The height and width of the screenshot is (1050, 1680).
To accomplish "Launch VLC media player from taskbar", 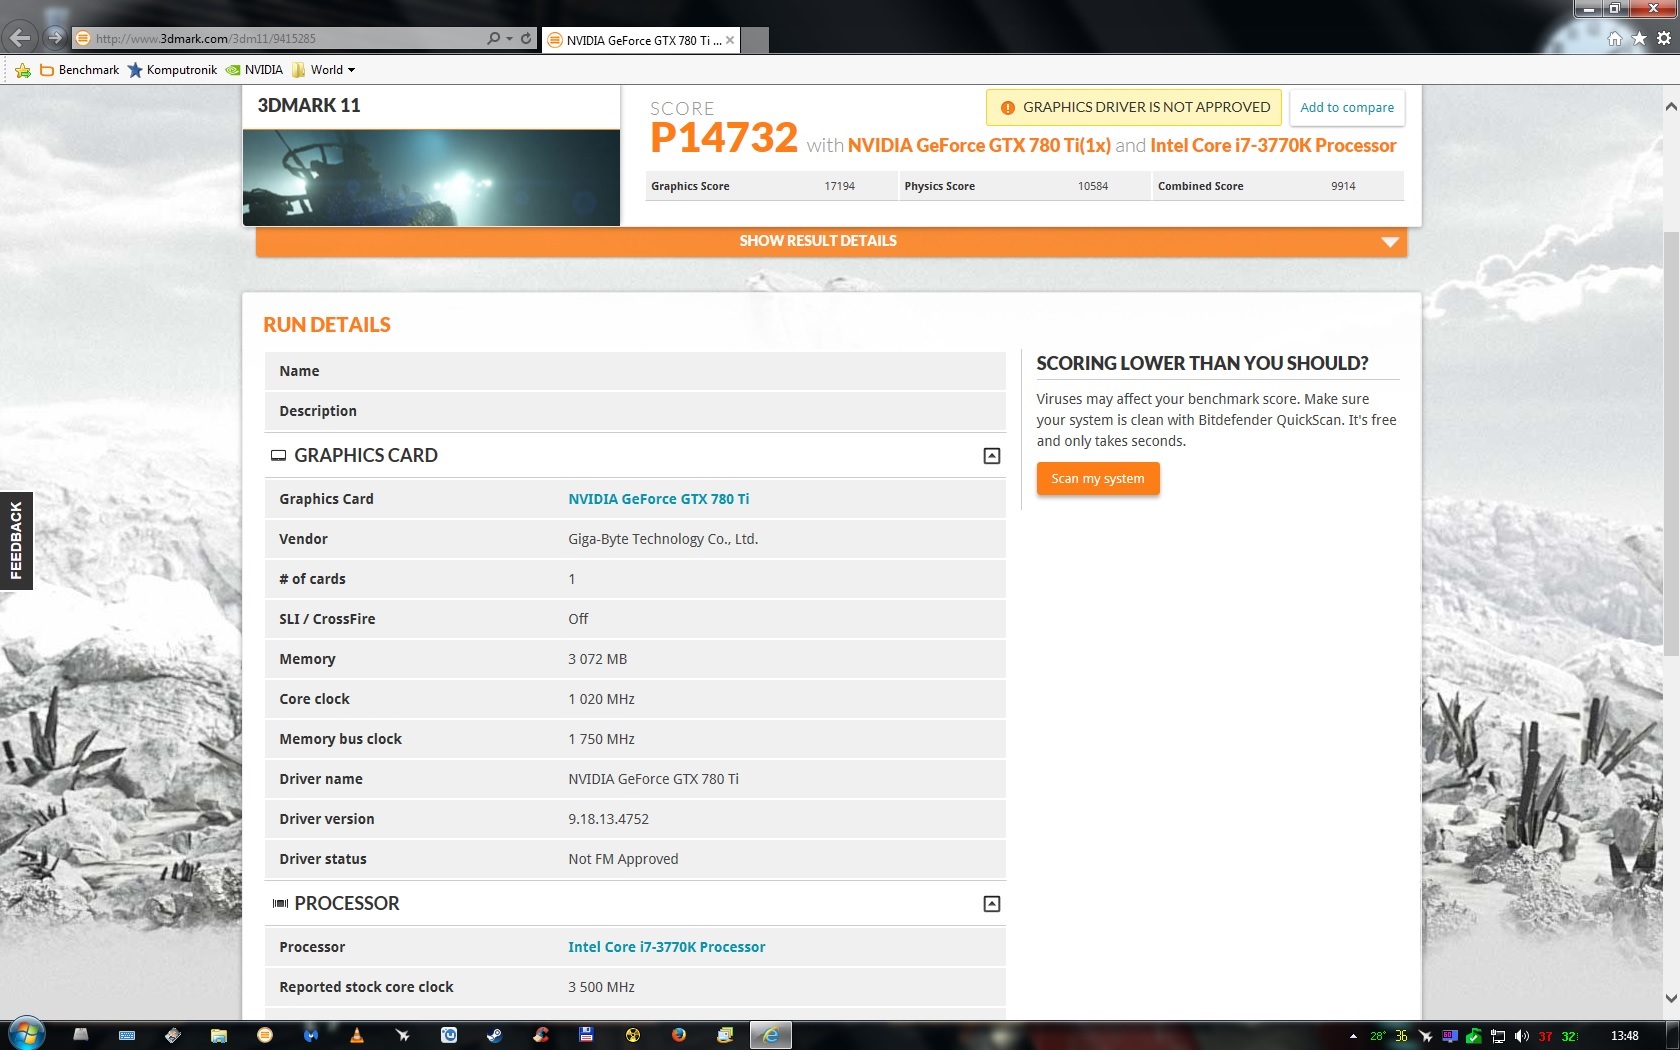I will coord(357,1036).
